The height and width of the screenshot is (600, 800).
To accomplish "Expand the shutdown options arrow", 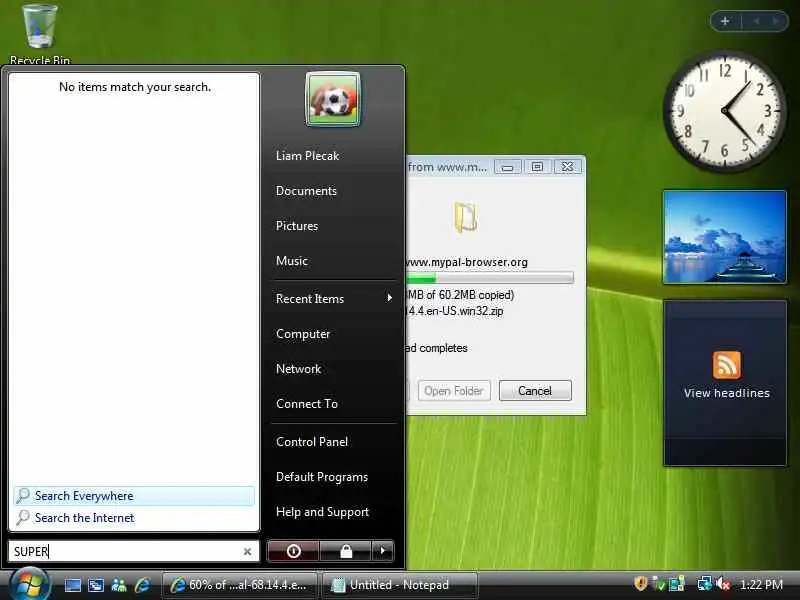I will (383, 551).
